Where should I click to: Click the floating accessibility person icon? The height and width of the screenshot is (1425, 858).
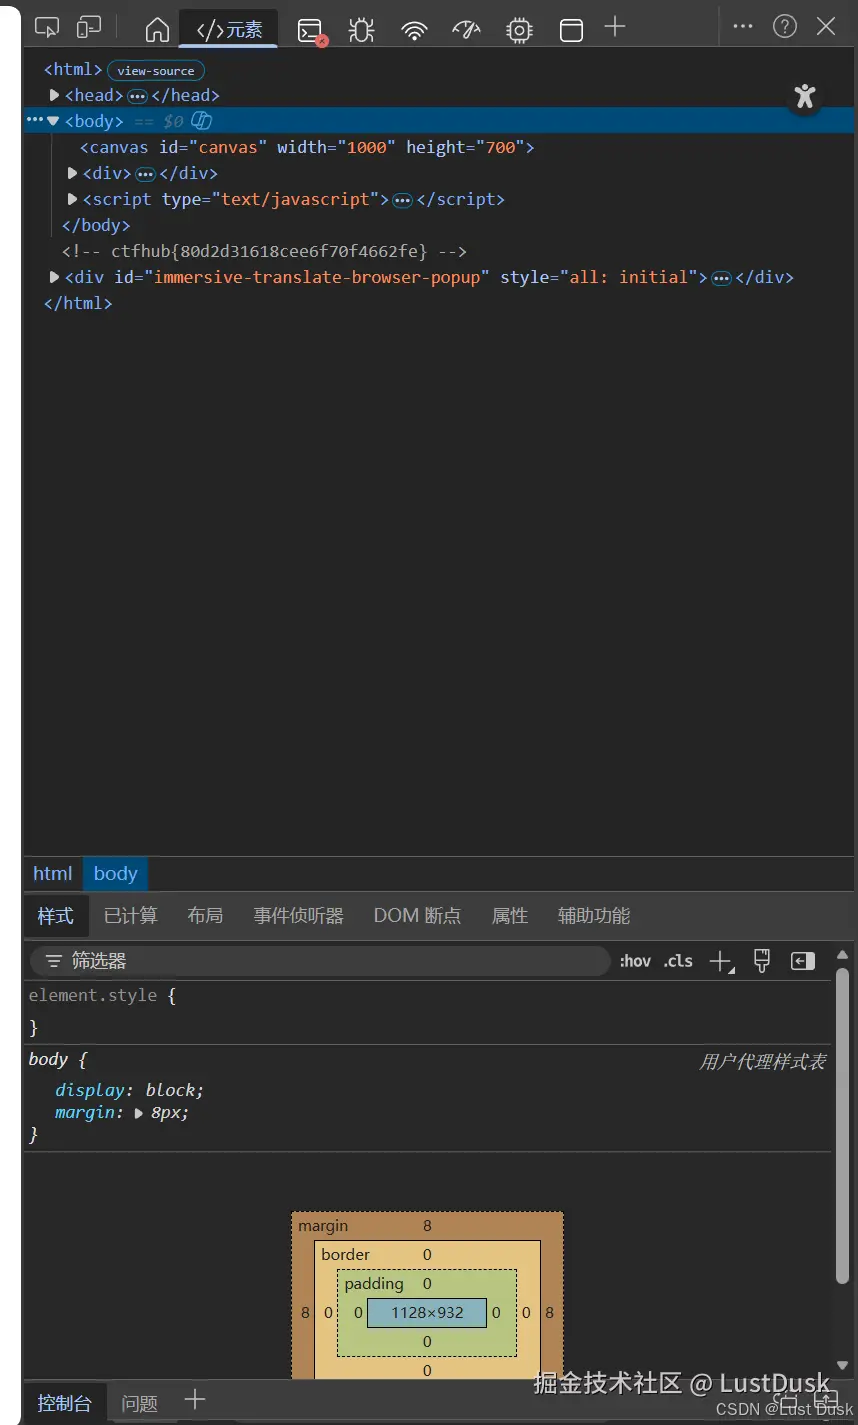(805, 96)
